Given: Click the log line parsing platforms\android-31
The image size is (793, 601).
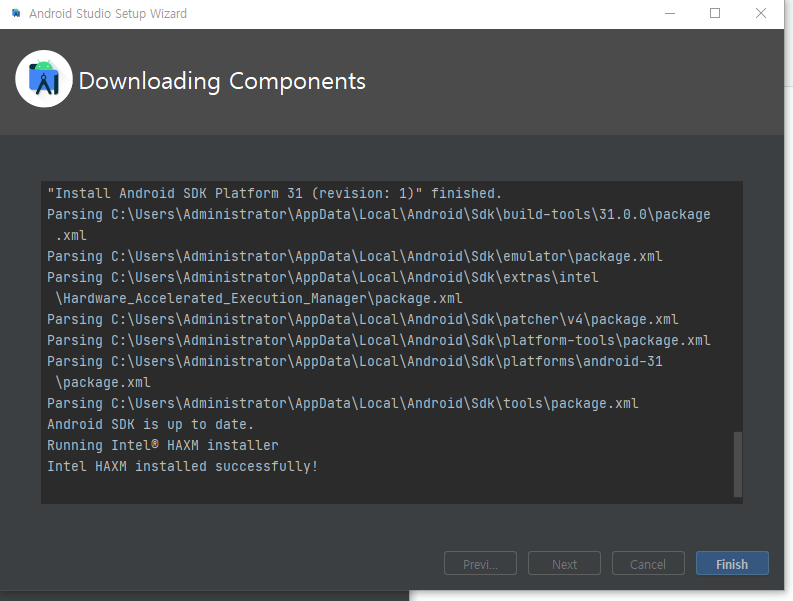Looking at the screenshot, I should coord(355,361).
